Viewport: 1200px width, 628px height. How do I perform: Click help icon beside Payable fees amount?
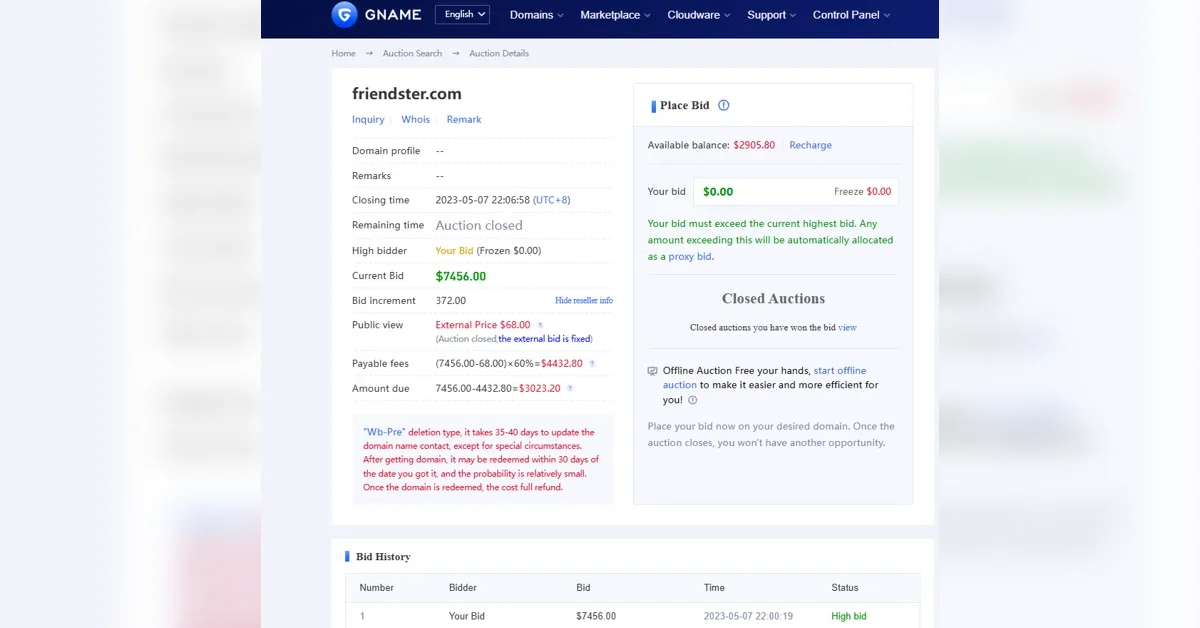[592, 364]
